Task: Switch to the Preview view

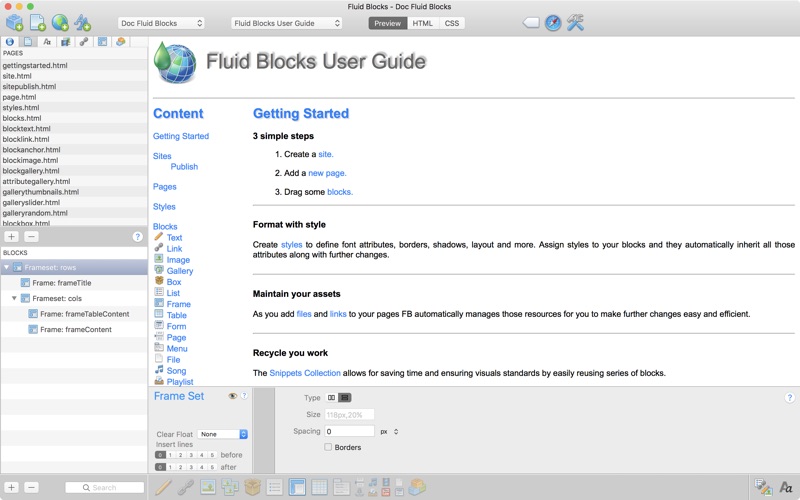Action: tap(388, 23)
